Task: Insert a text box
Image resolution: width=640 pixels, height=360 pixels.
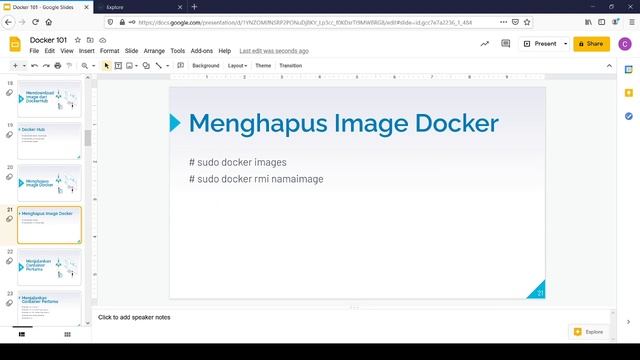Action: (118, 66)
